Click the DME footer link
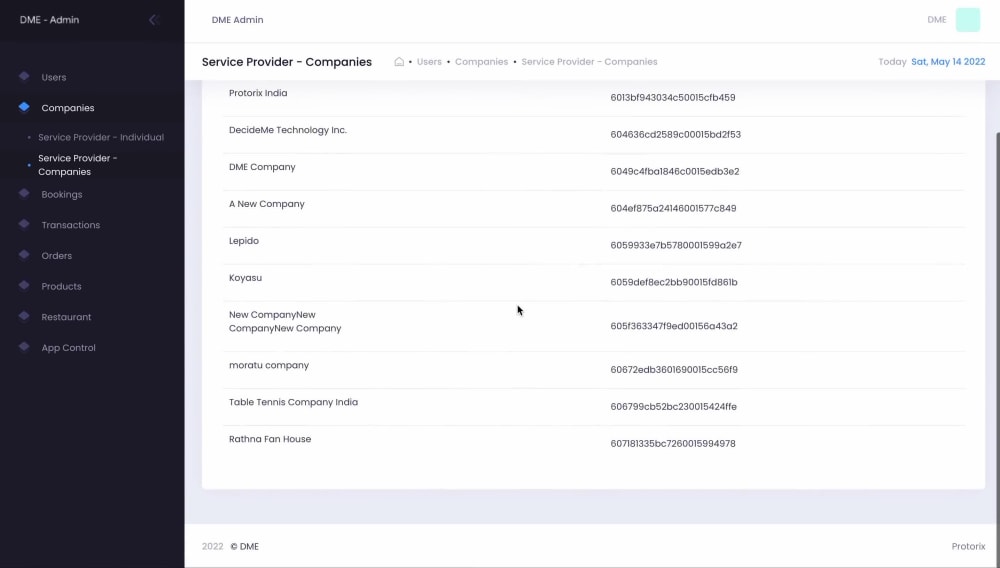This screenshot has width=1000, height=568. click(245, 546)
